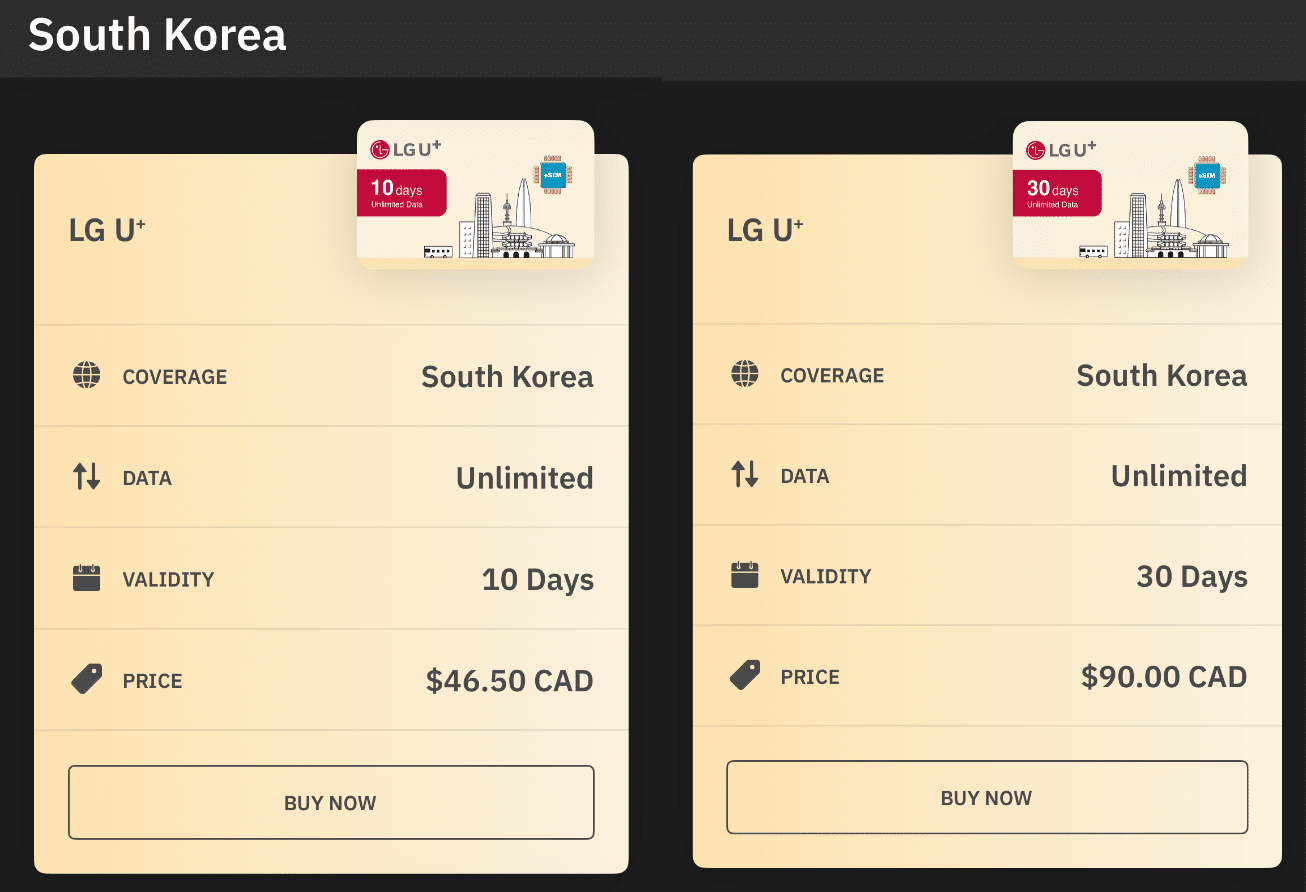
Task: Click the South Korea page heading
Action: pyautogui.click(x=157, y=35)
